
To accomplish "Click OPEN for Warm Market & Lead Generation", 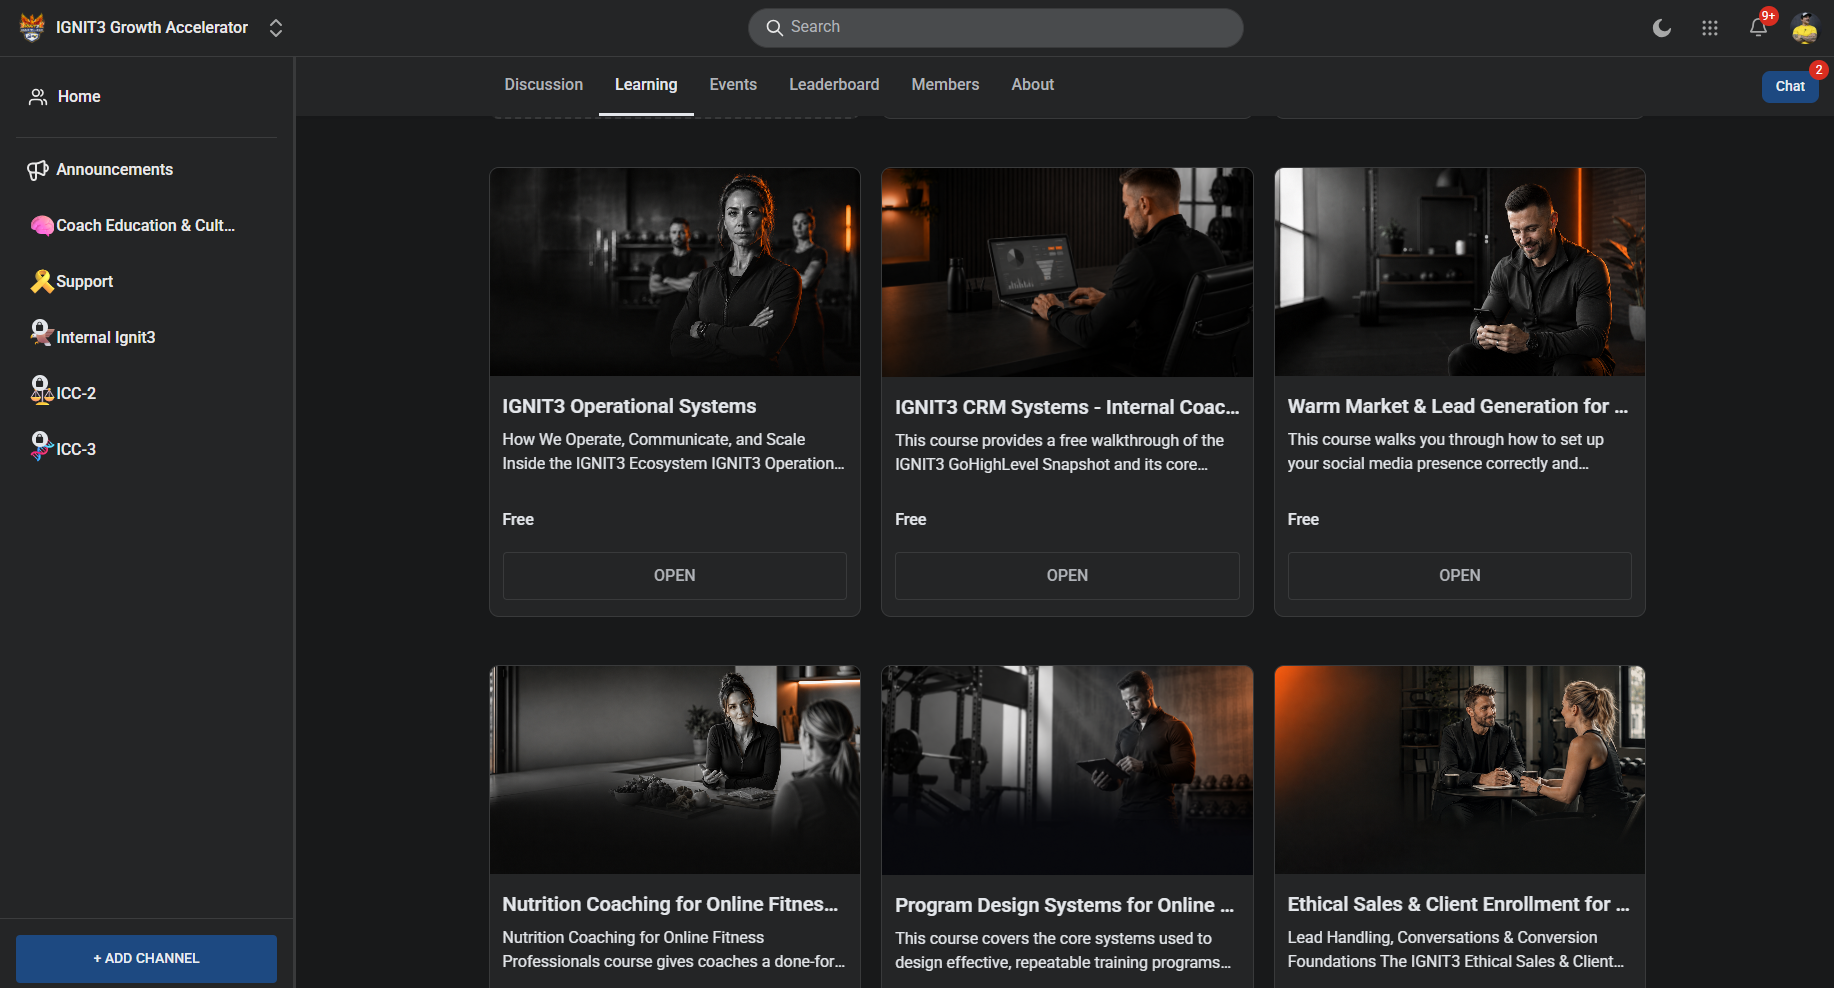I will [x=1460, y=576].
